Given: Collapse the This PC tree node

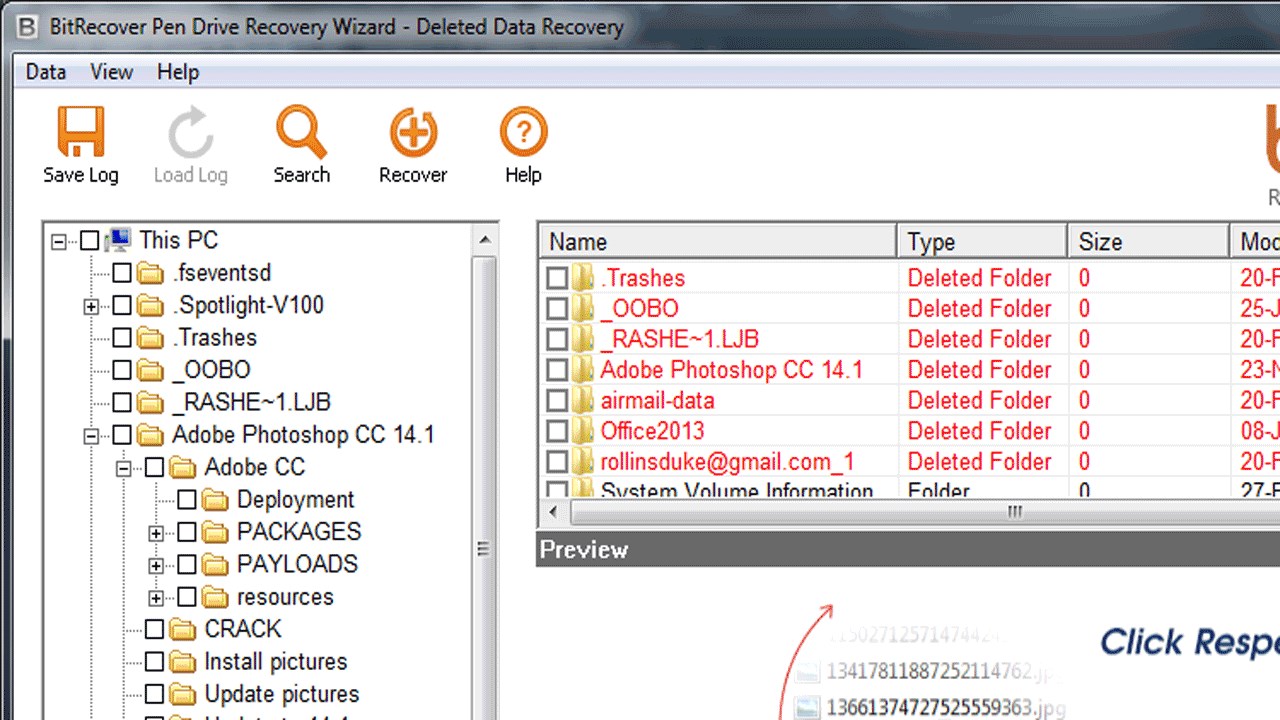Looking at the screenshot, I should 59,241.
